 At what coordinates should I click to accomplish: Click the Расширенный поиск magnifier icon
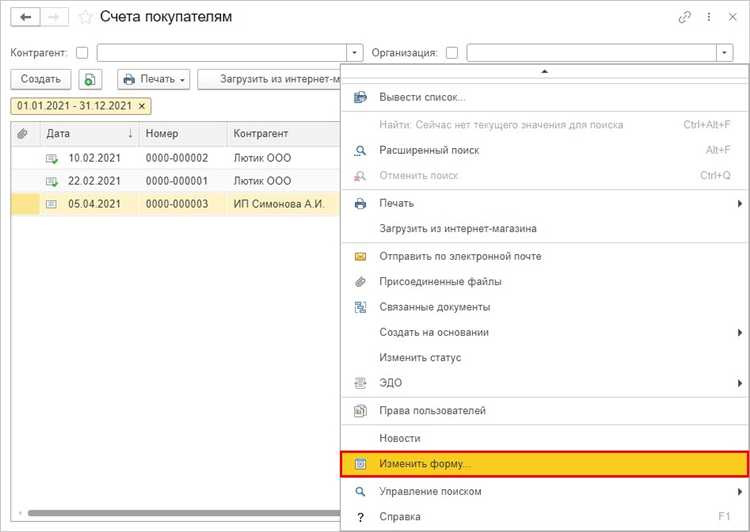coord(360,151)
